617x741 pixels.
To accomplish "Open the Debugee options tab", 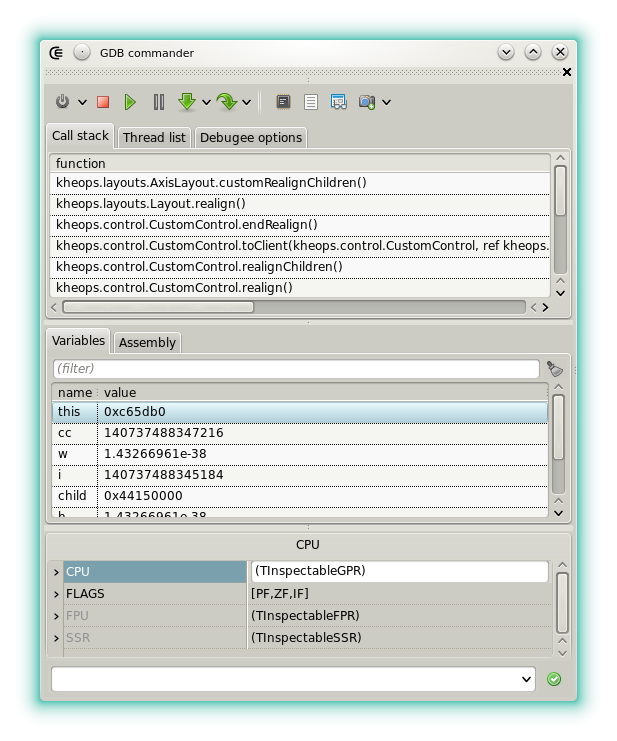I will (250, 138).
